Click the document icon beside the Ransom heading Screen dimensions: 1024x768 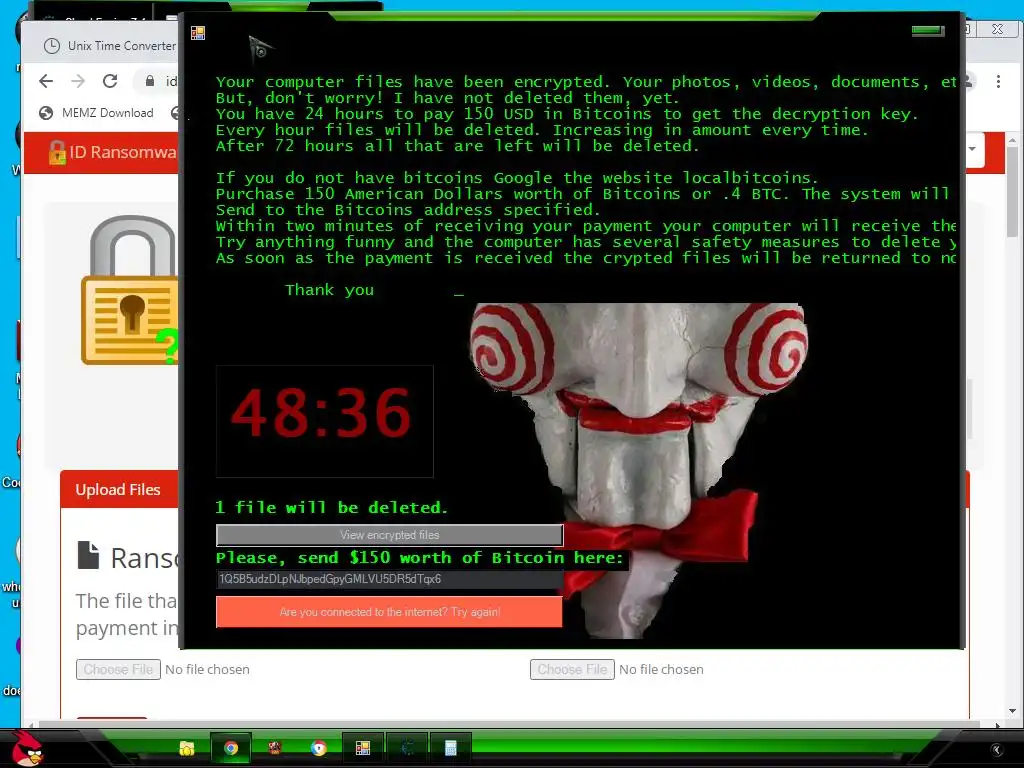point(88,556)
